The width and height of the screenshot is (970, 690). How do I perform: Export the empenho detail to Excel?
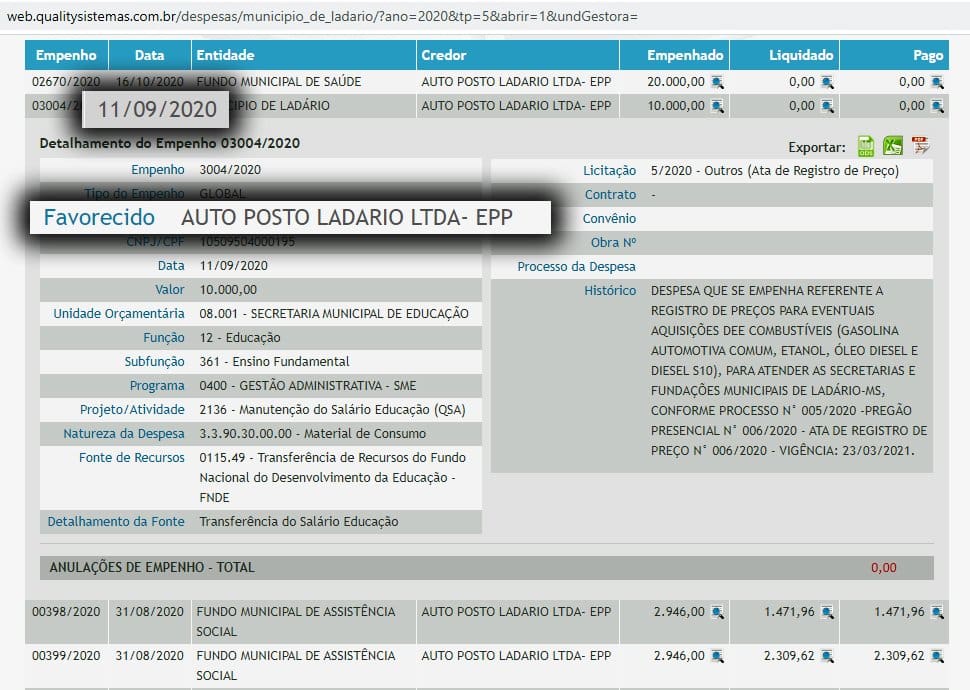pyautogui.click(x=893, y=147)
